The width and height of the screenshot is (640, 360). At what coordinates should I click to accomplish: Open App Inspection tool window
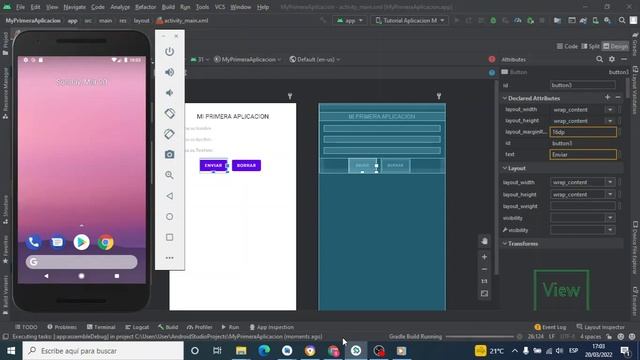tap(271, 327)
